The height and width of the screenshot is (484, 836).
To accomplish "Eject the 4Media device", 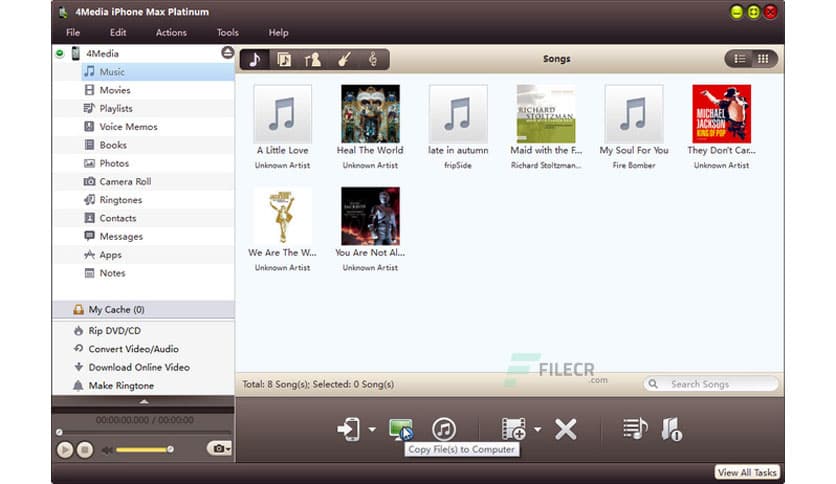I will tap(227, 52).
